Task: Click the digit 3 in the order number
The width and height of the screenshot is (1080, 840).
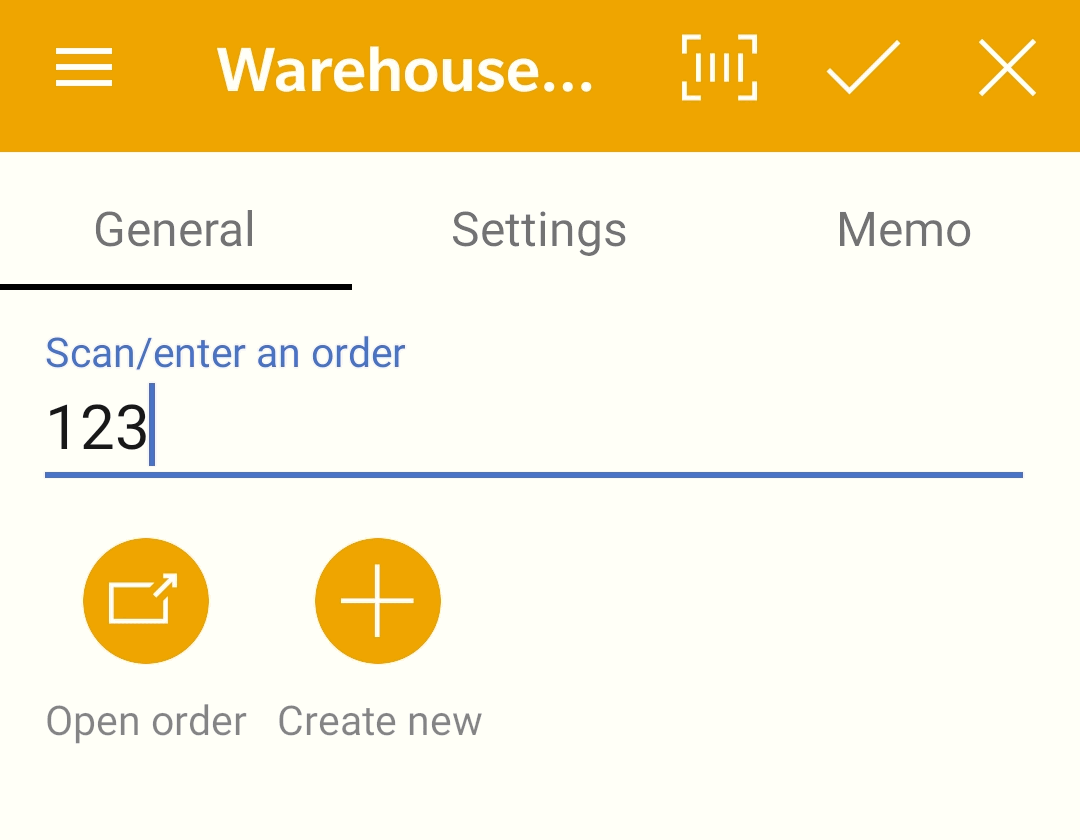Action: (x=131, y=428)
